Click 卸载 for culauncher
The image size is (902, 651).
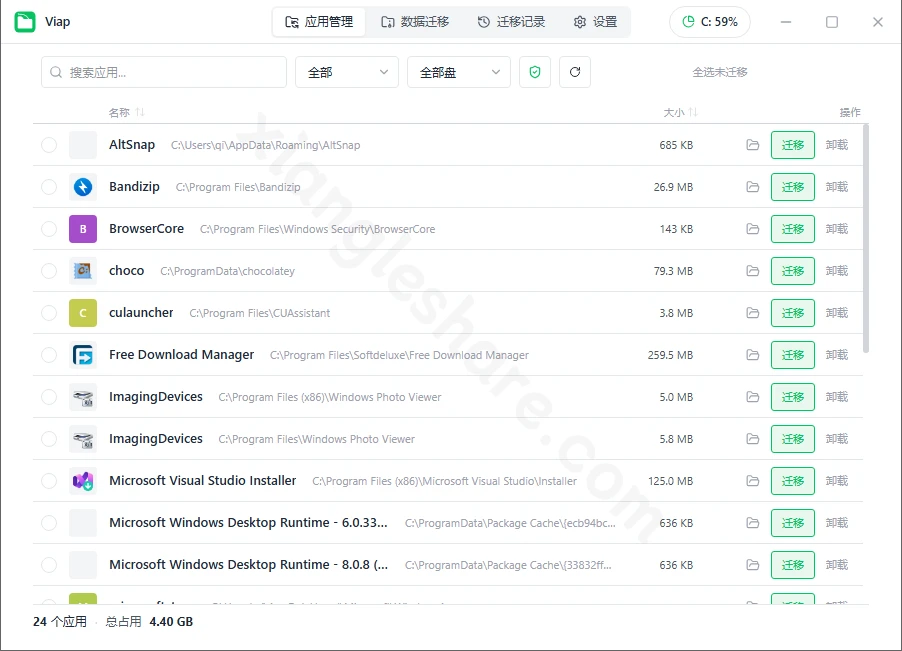(837, 313)
